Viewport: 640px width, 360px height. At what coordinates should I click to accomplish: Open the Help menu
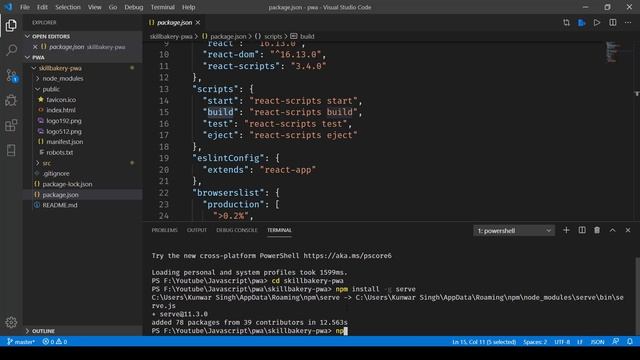click(189, 7)
